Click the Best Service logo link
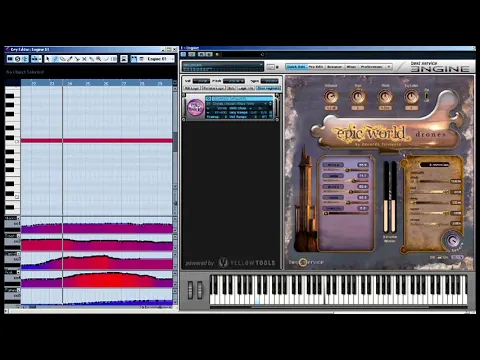The image size is (480, 360). 306,262
